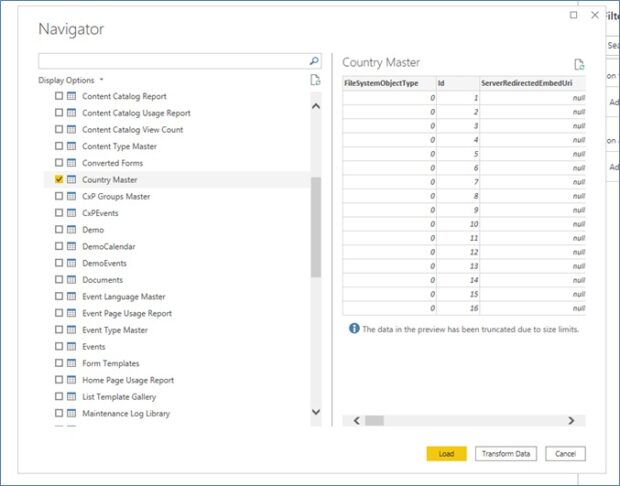620x486 pixels.
Task: Click the table icon next to Maintenance Log Library
Action: (72, 413)
